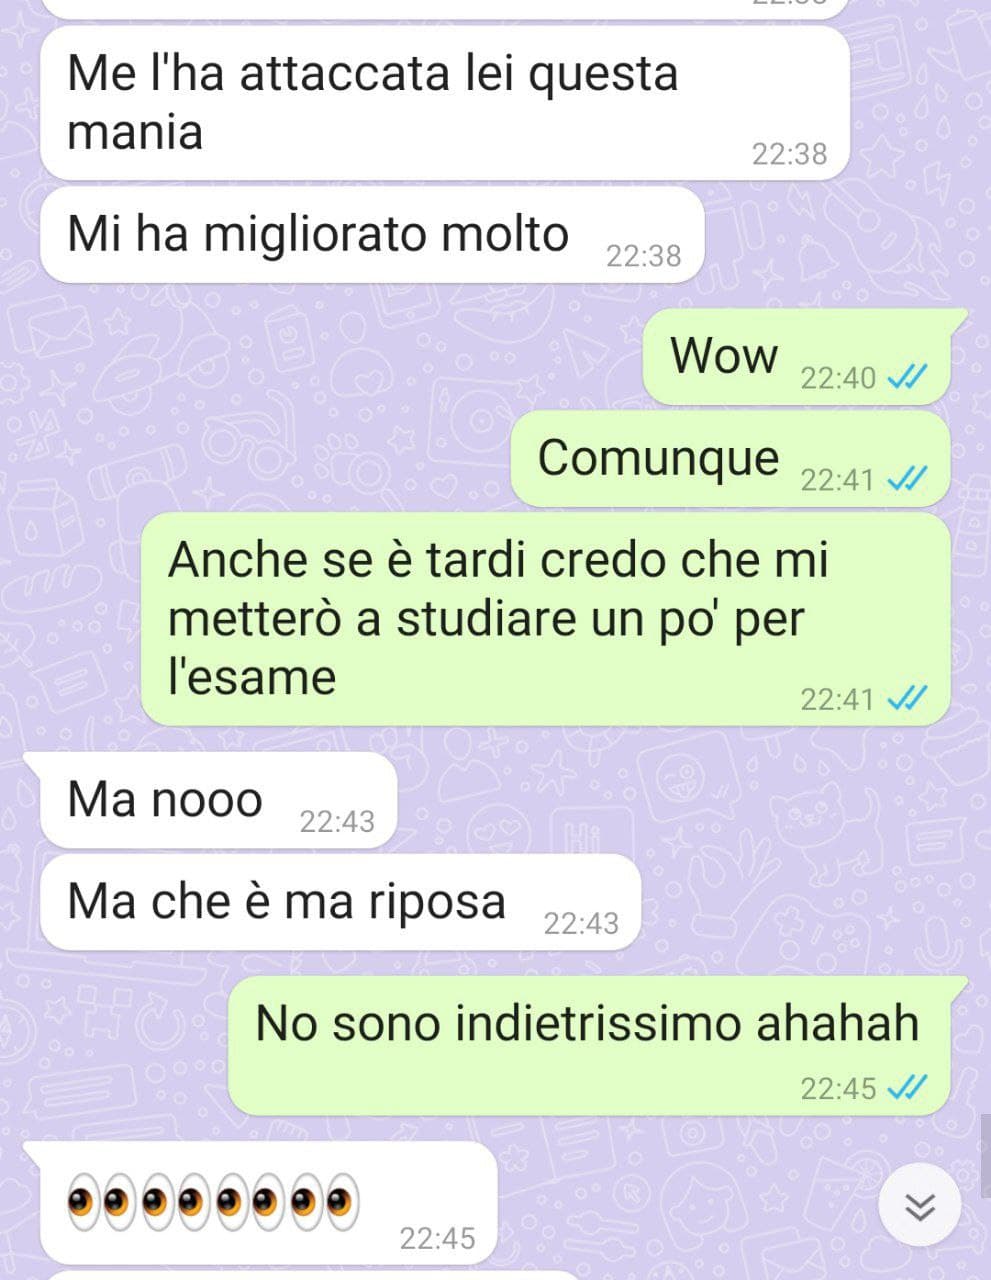991x1280 pixels.
Task: Tap the 'No sono indietrissimo ahahah' bubble
Action: tap(598, 1046)
